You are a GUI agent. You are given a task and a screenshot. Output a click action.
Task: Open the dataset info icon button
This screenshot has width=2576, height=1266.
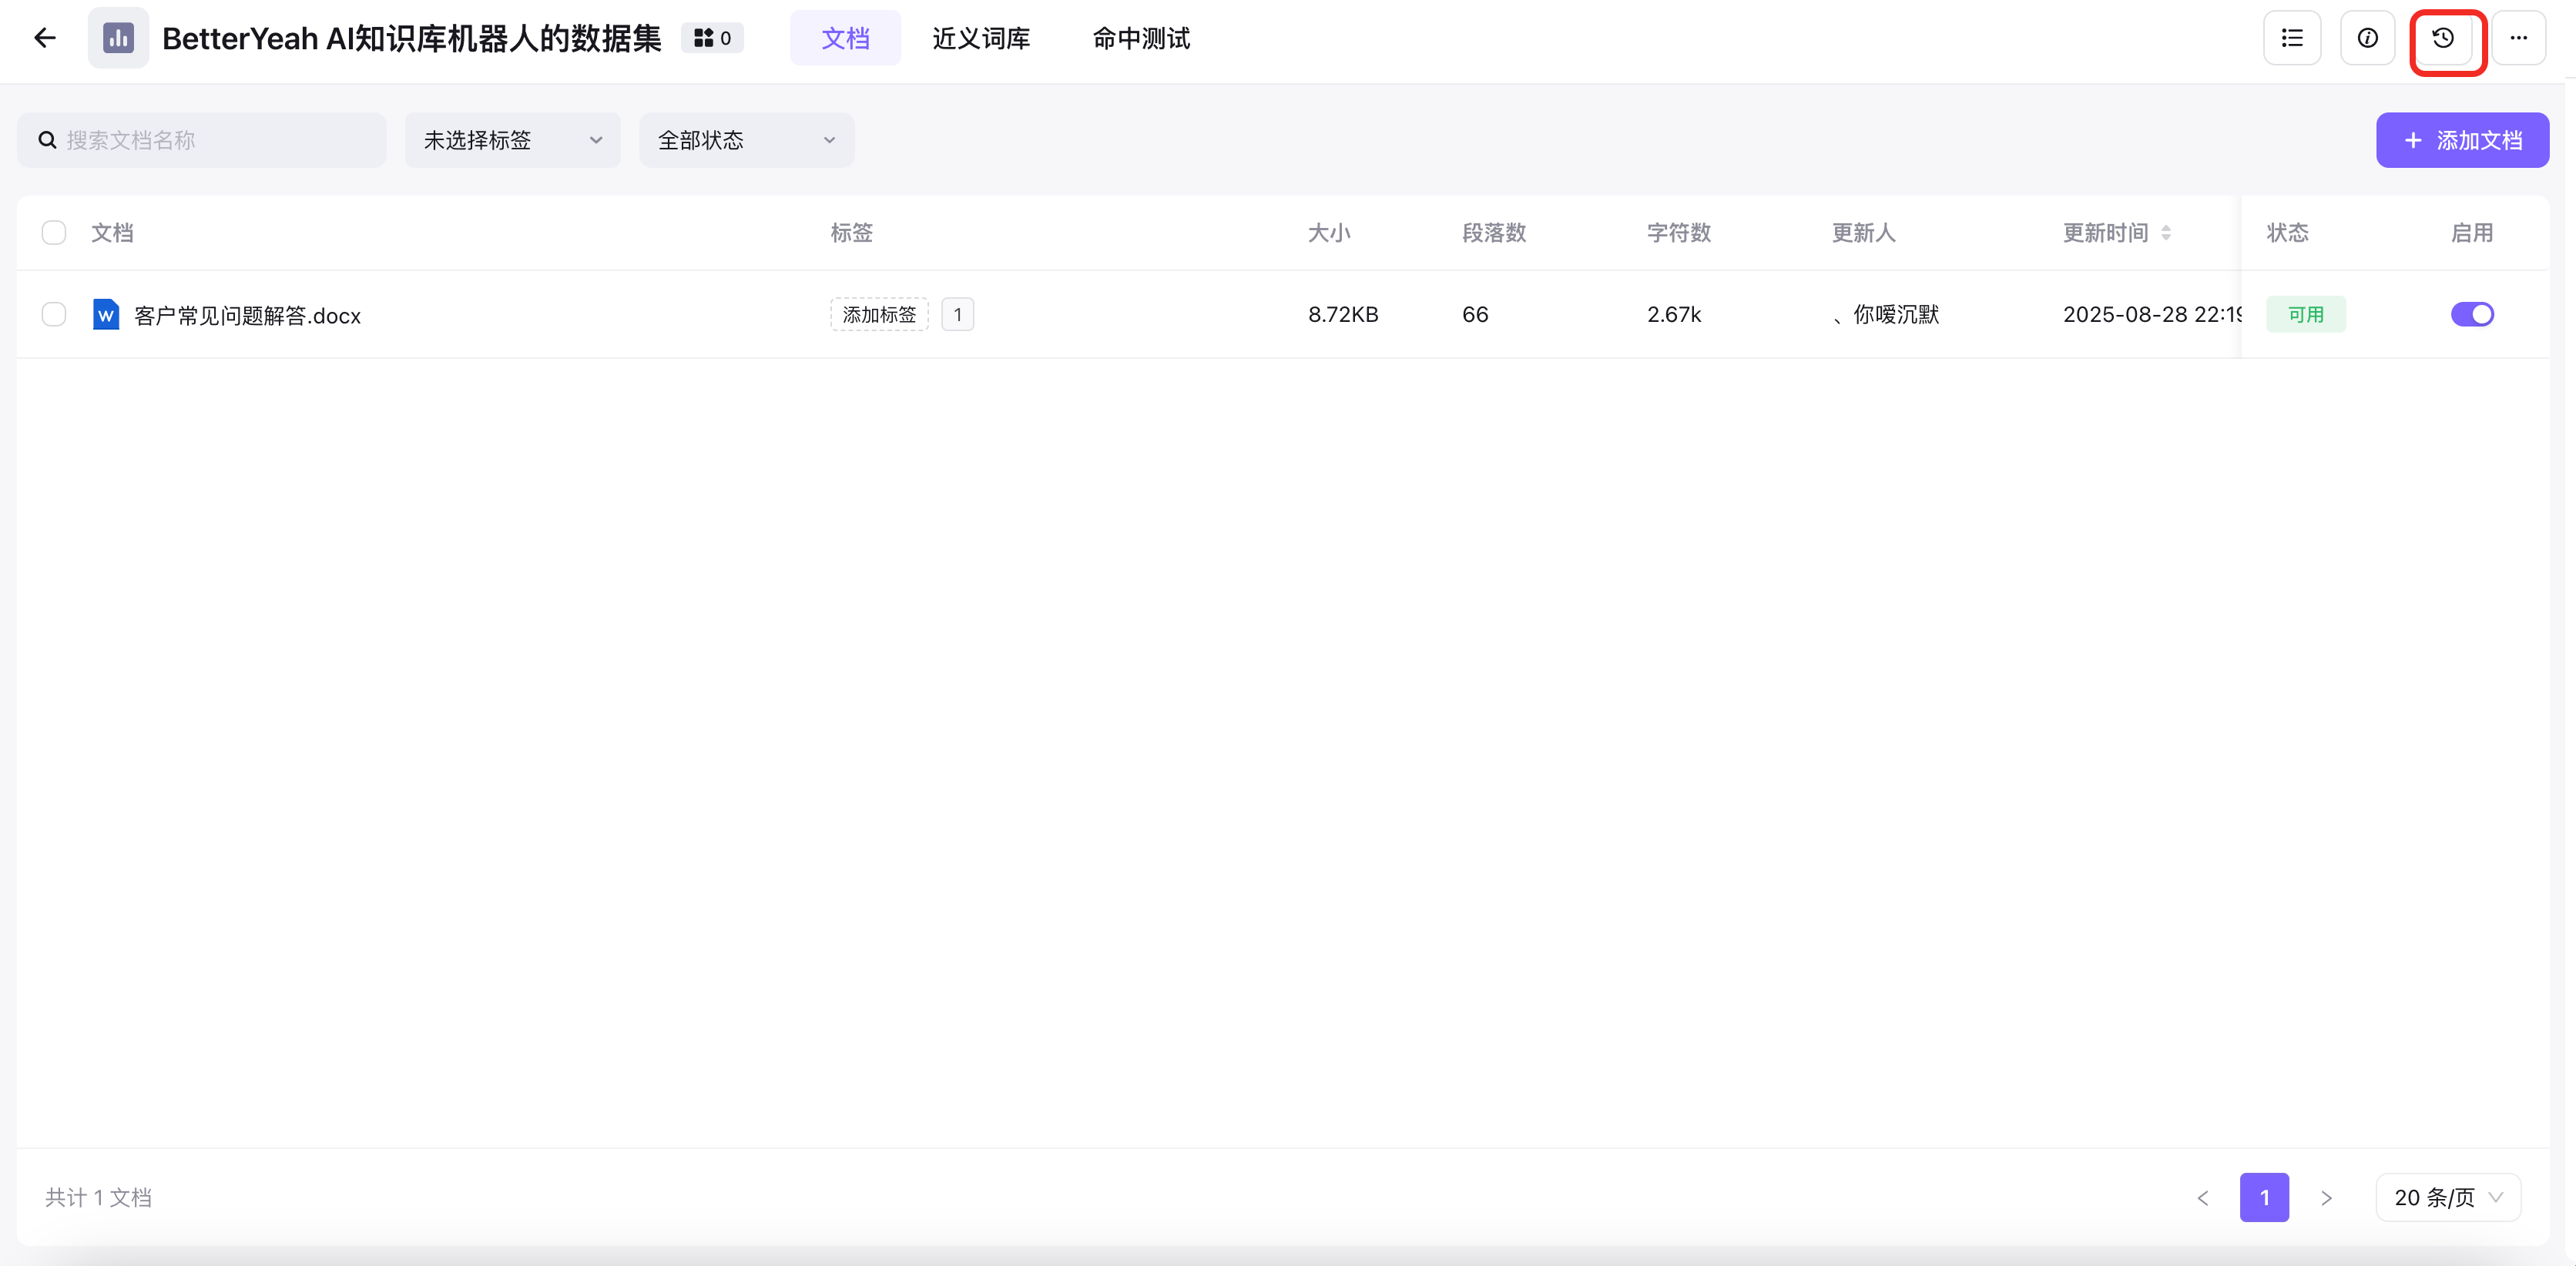[x=2367, y=38]
